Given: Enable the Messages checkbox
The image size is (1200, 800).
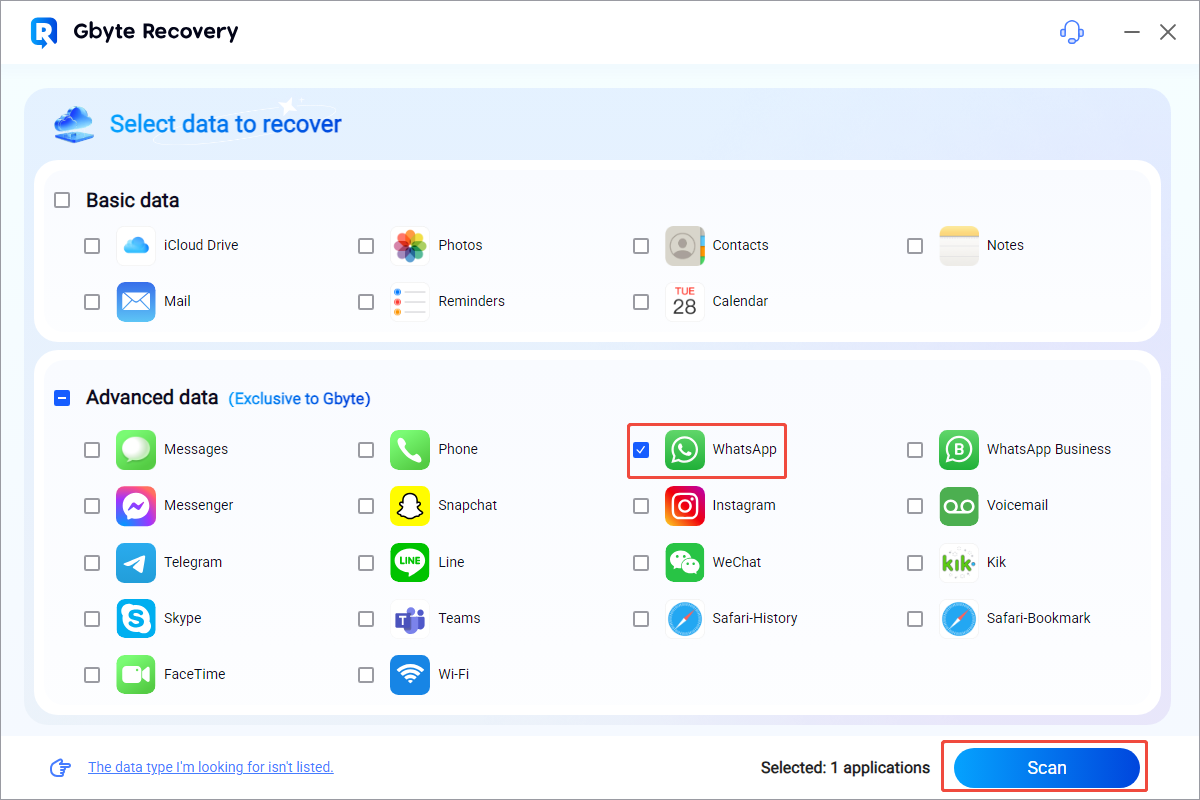Looking at the screenshot, I should click(92, 450).
